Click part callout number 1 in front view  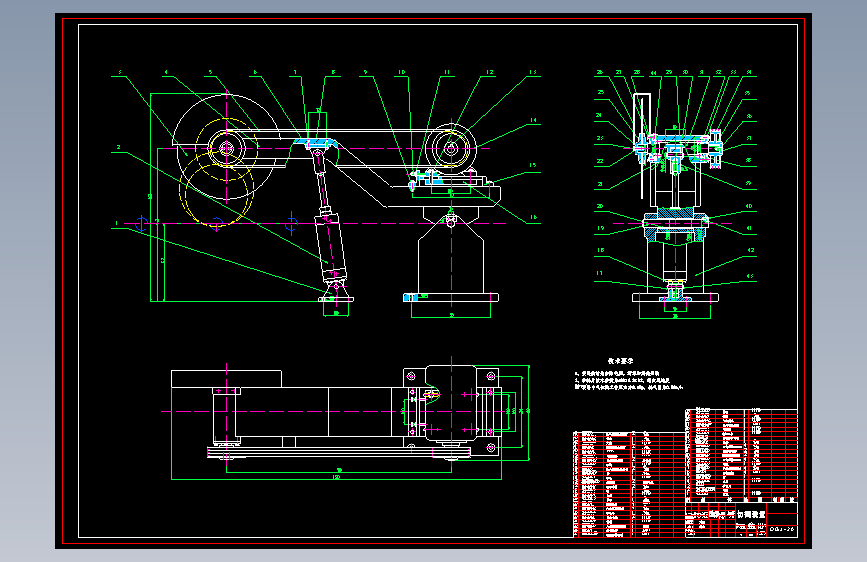point(117,223)
